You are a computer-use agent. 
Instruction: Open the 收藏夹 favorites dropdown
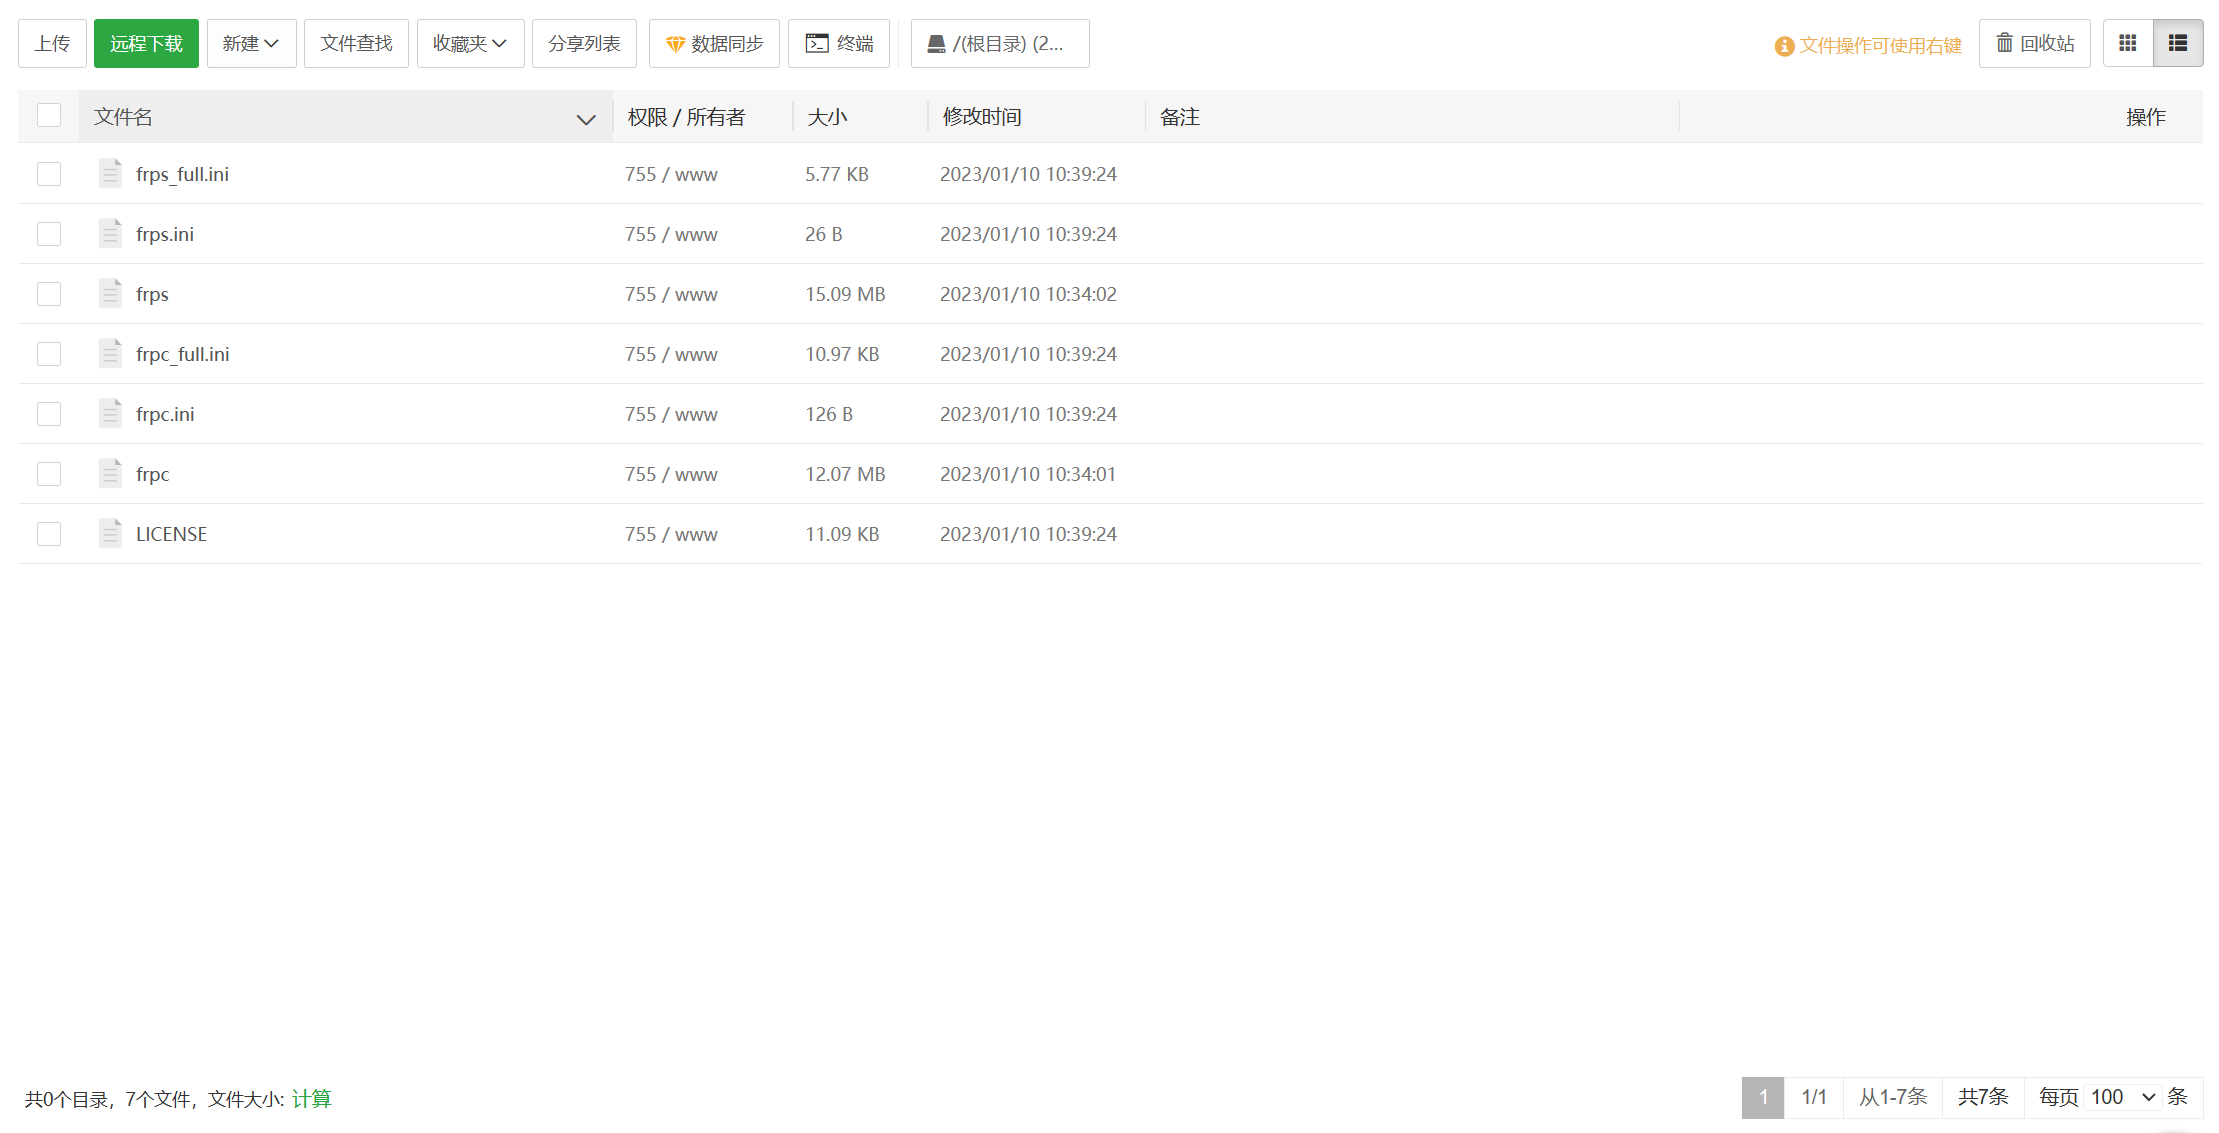pos(470,43)
